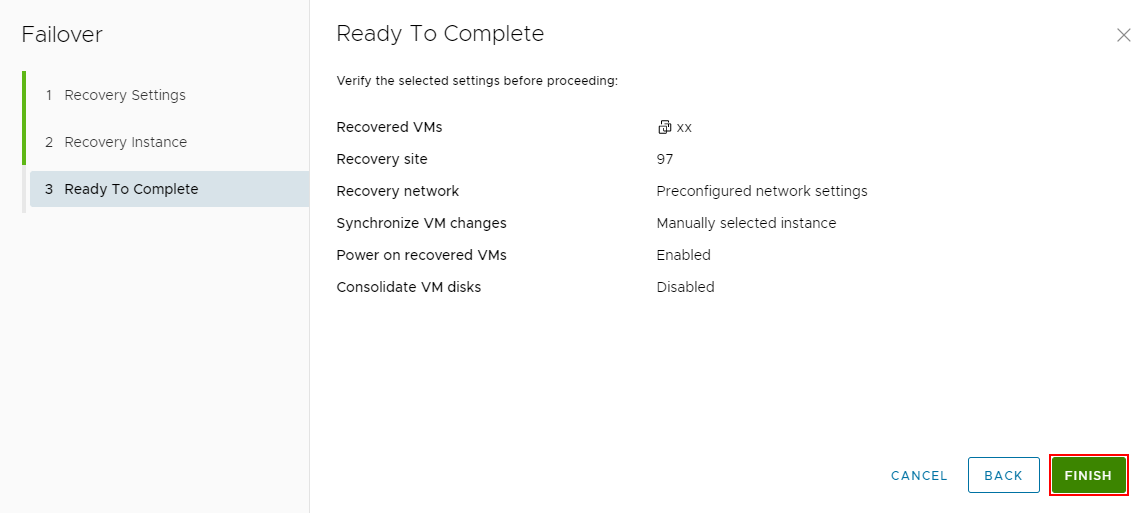This screenshot has width=1146, height=513.
Task: Click the Manually selected instance value
Action: [x=746, y=223]
